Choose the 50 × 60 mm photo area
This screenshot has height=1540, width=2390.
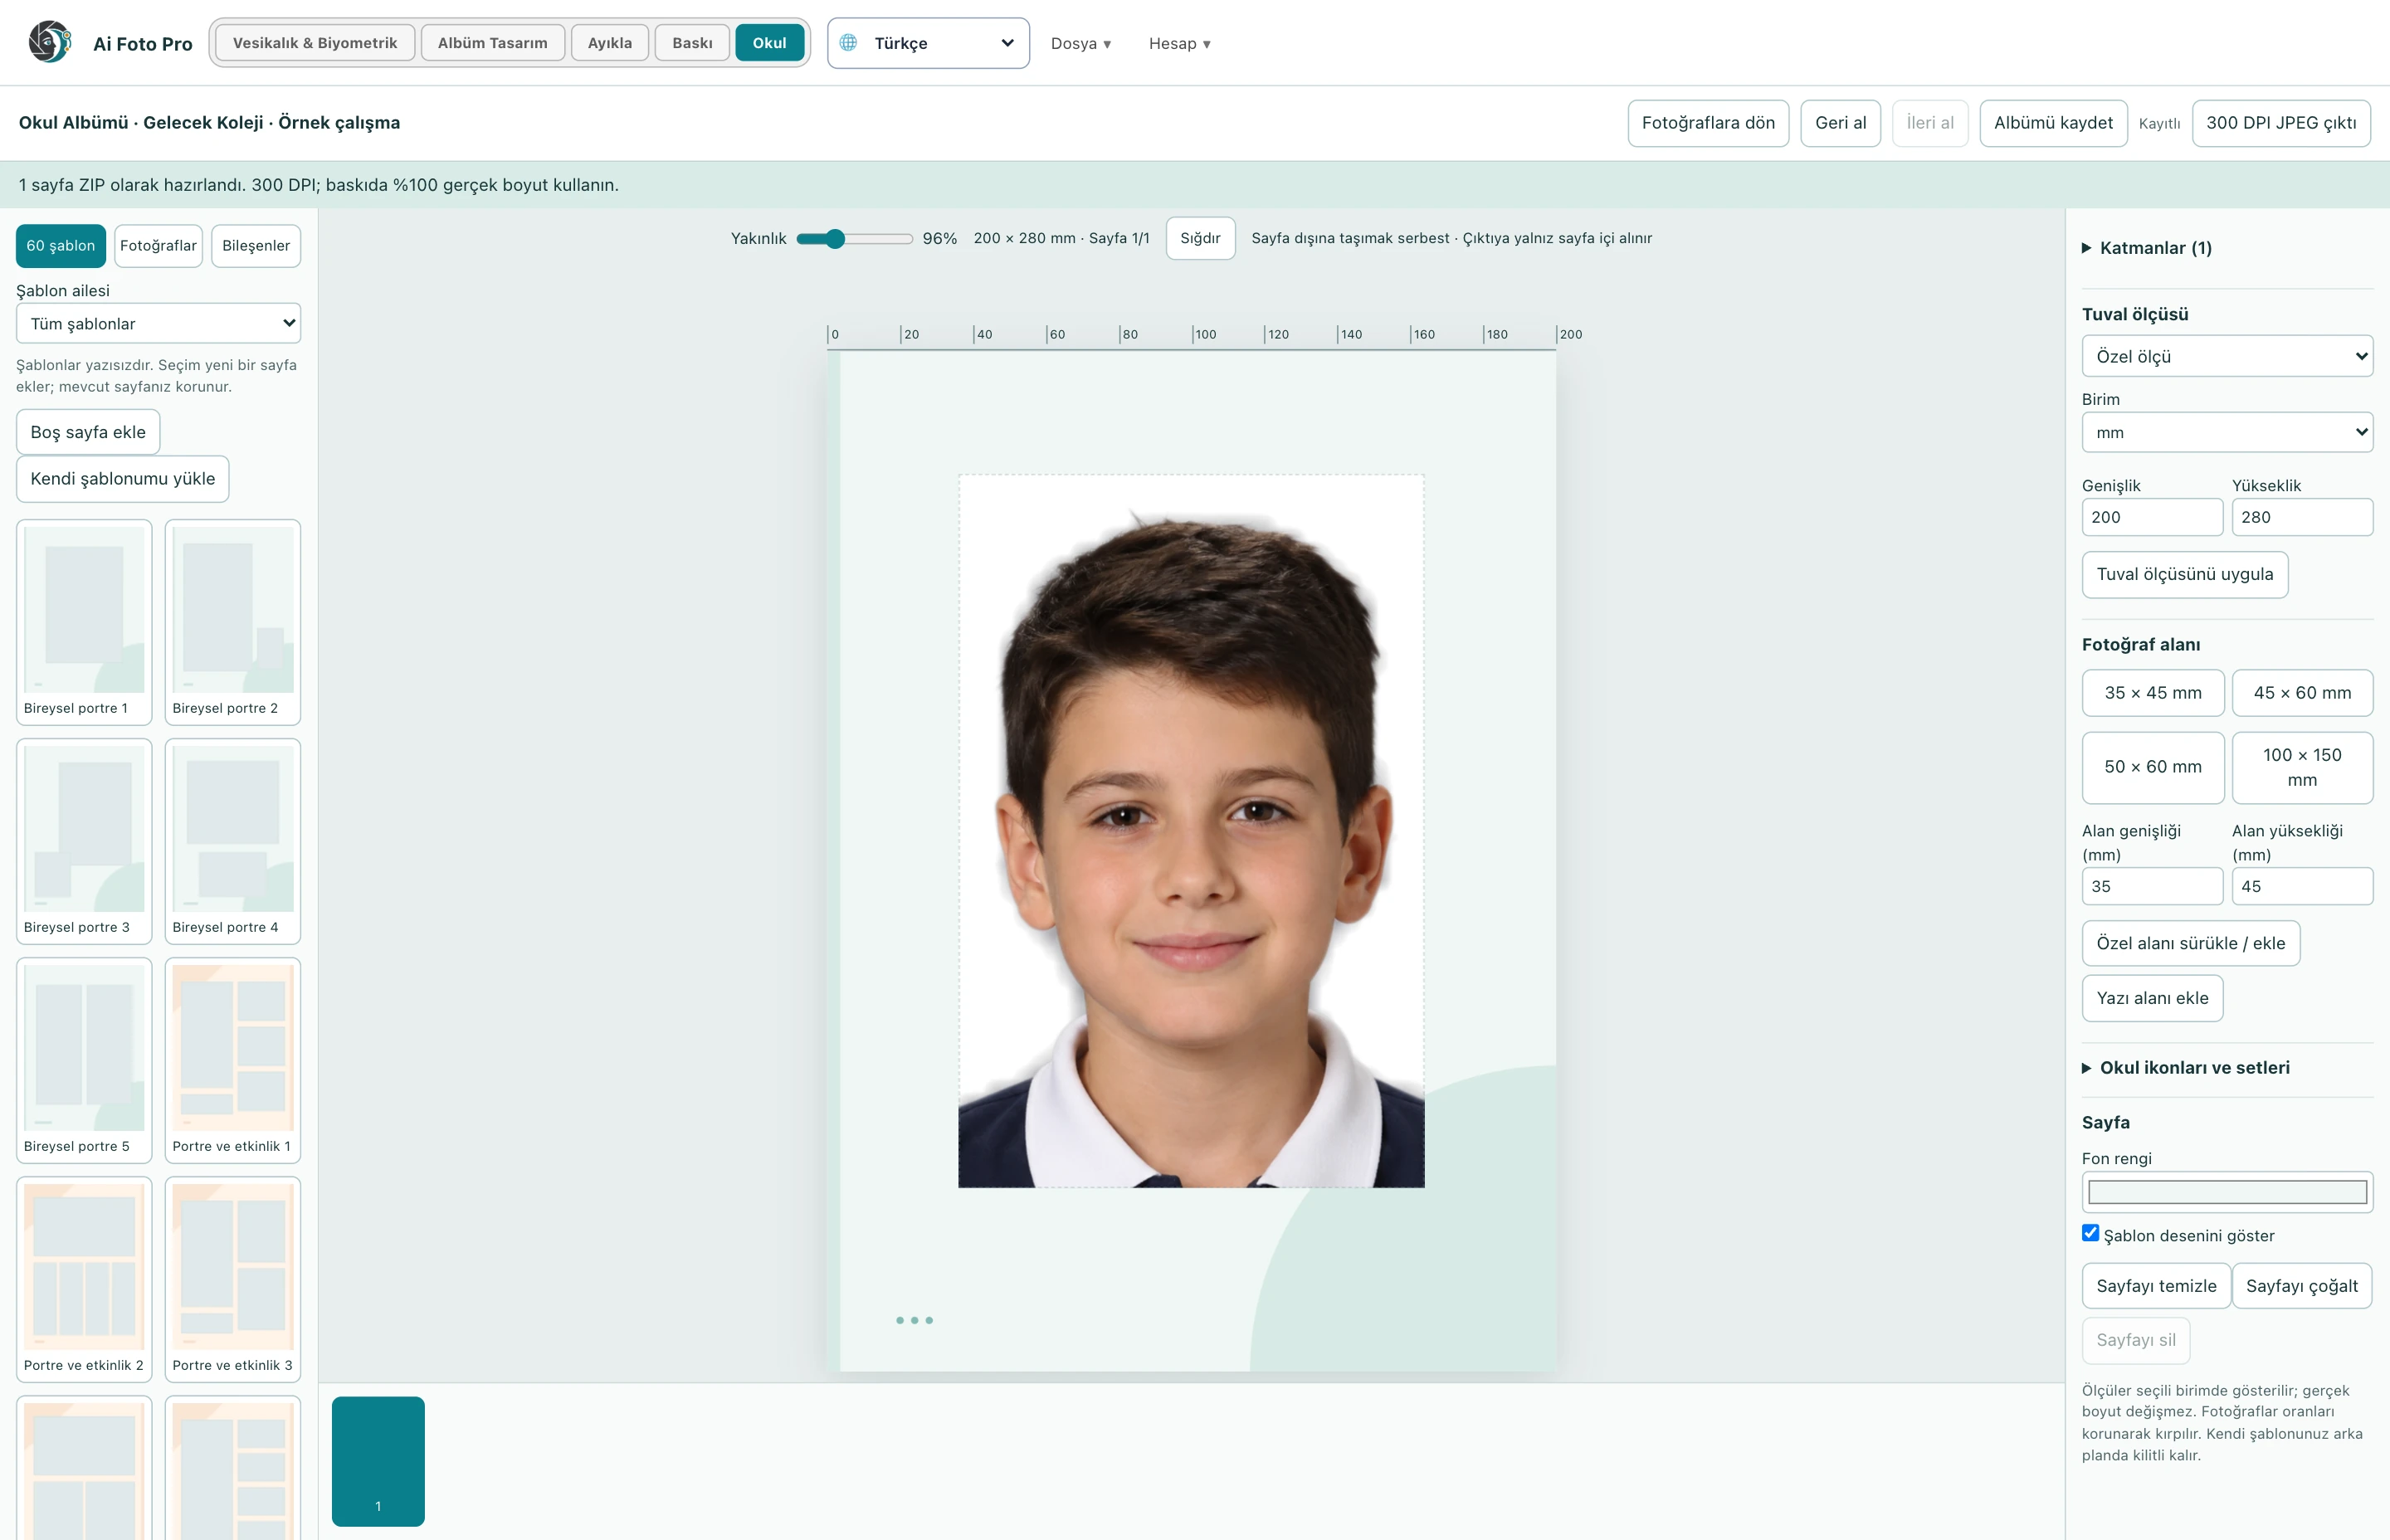coord(2153,767)
